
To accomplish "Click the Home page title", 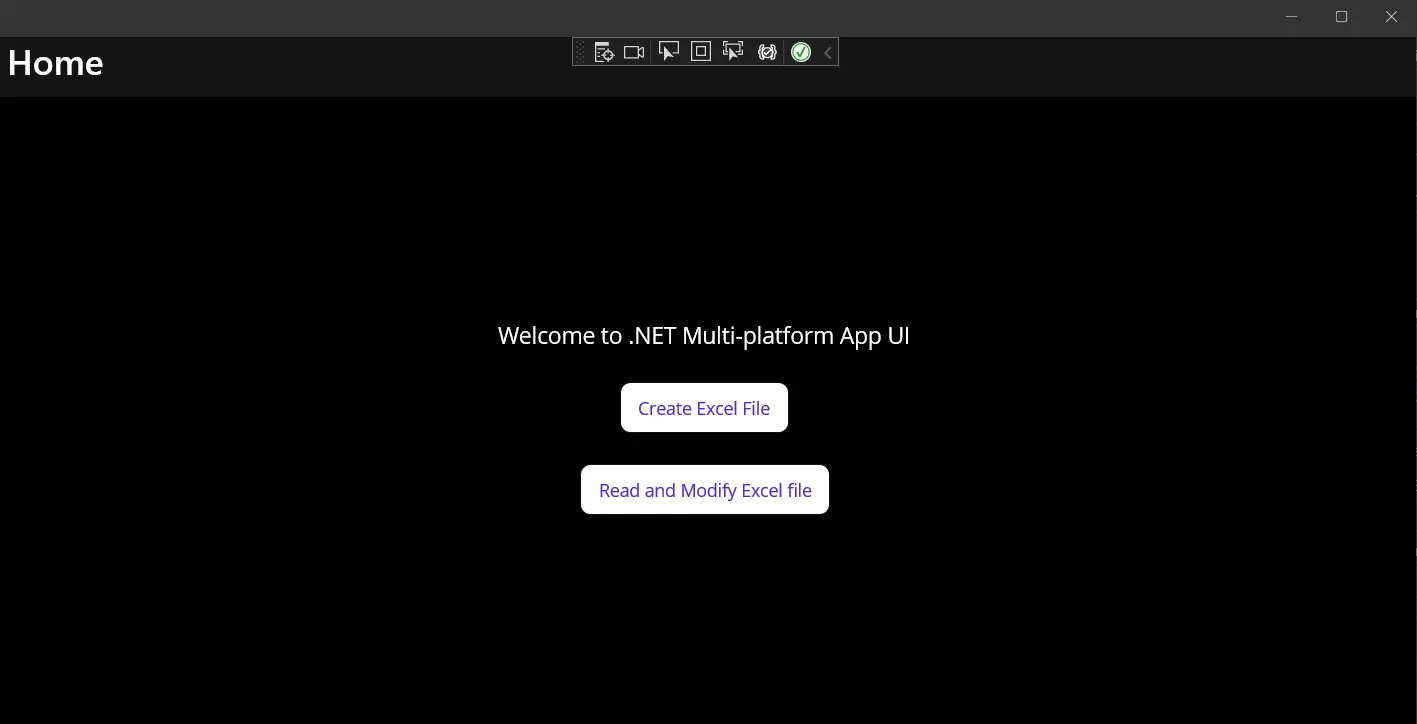I will pos(55,63).
